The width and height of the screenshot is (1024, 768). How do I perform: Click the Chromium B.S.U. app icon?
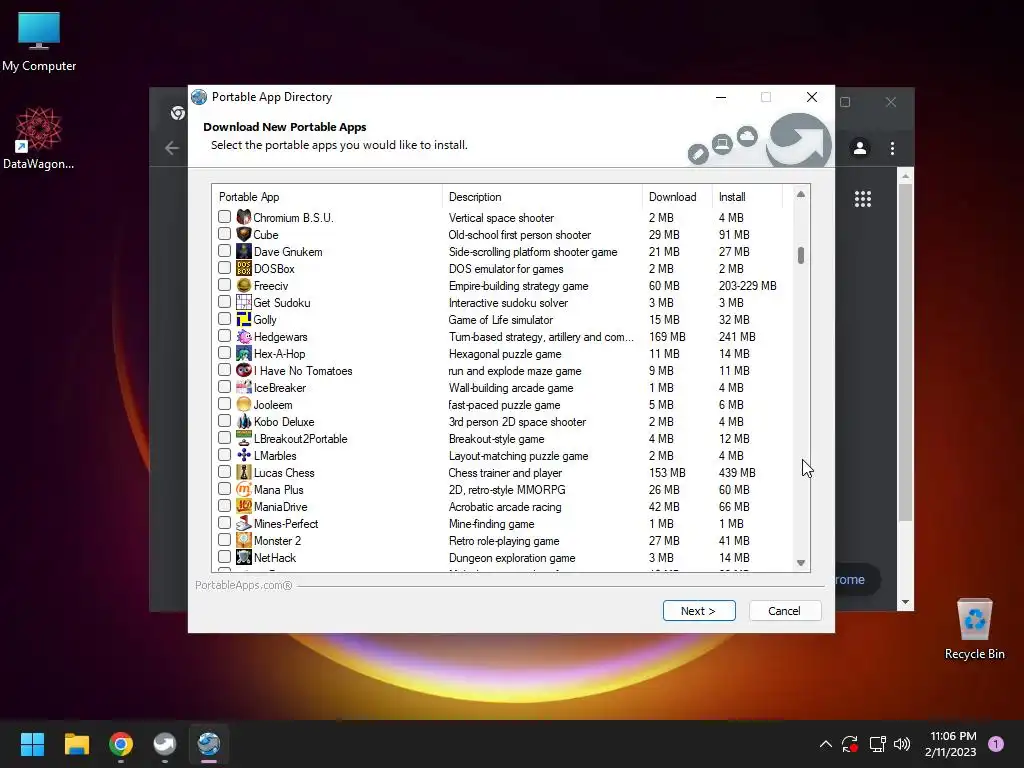coord(244,217)
